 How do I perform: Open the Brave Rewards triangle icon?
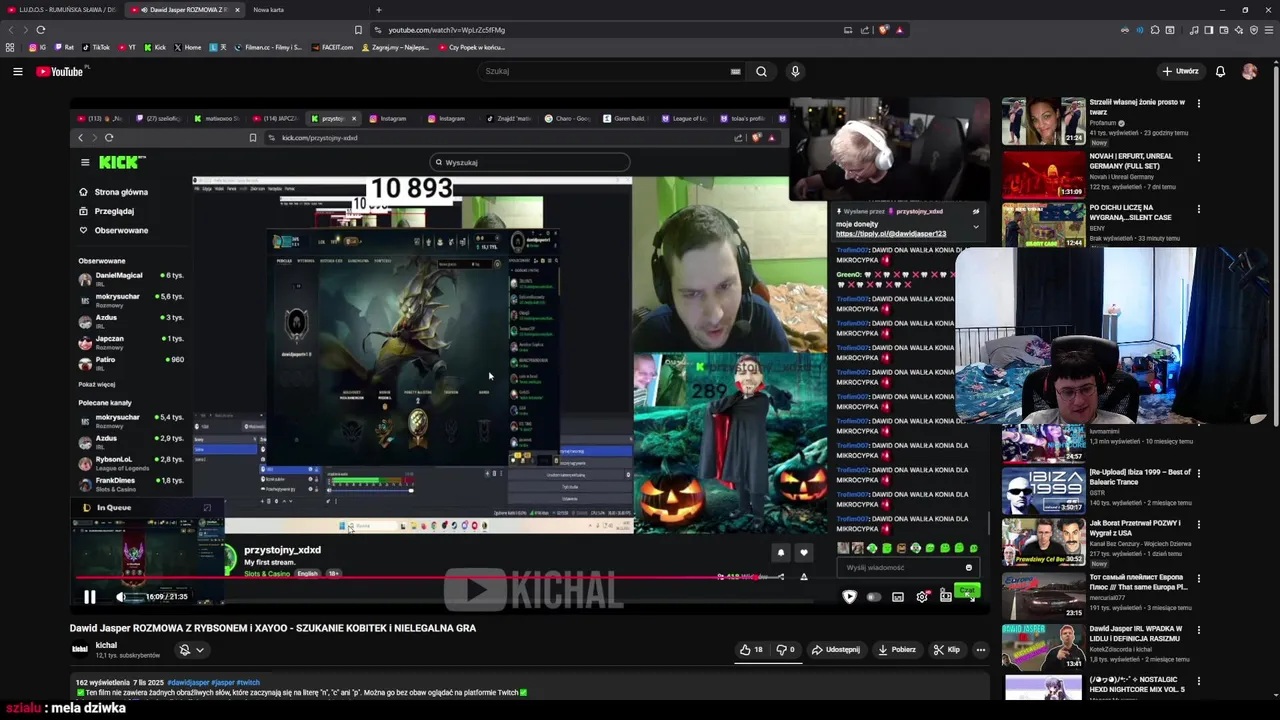pos(899,30)
